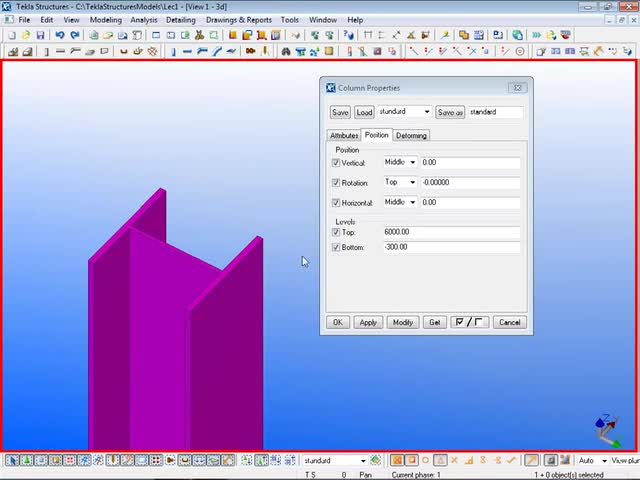Click the Redo arrow icon

coord(75,35)
